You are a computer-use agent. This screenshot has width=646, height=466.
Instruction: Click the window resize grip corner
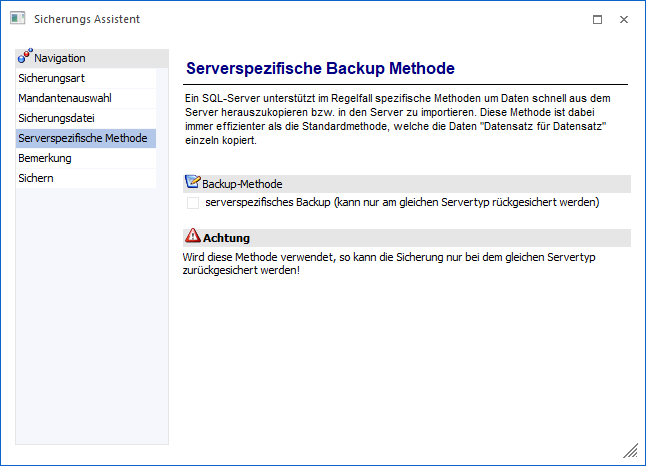pyautogui.click(x=630, y=451)
